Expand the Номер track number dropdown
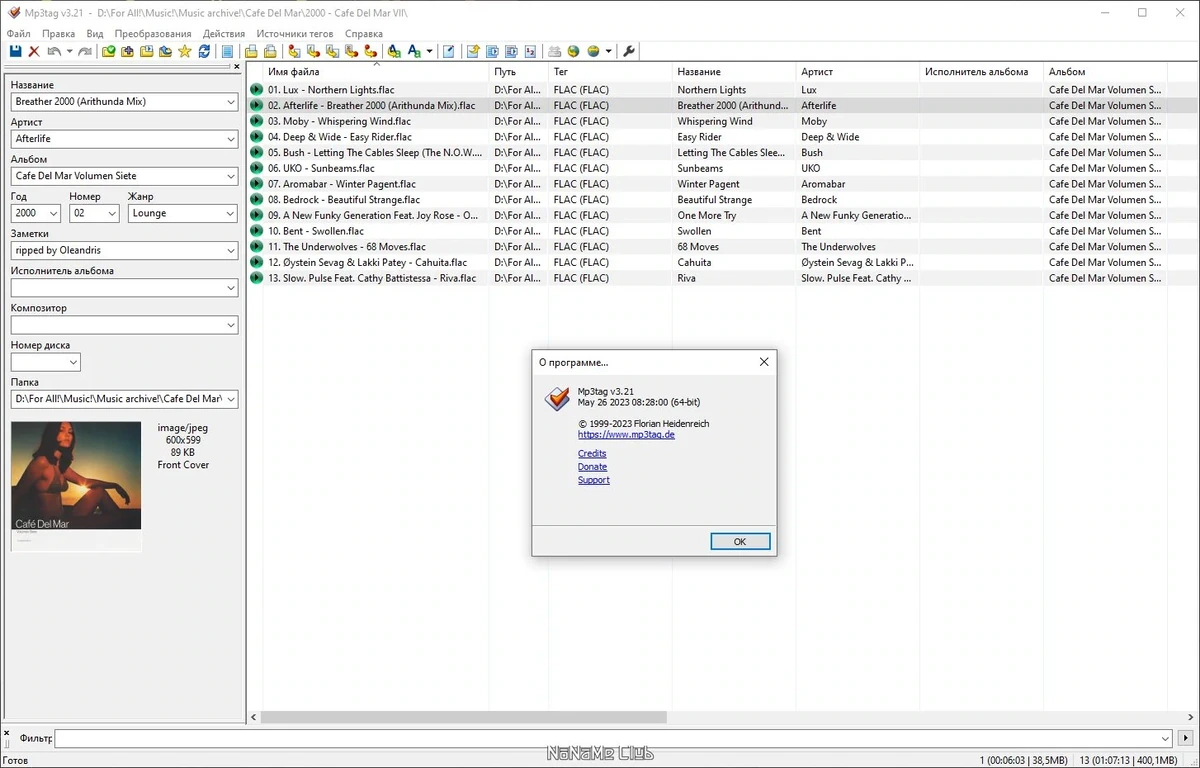Screen dimensions: 1200x768 [111, 213]
